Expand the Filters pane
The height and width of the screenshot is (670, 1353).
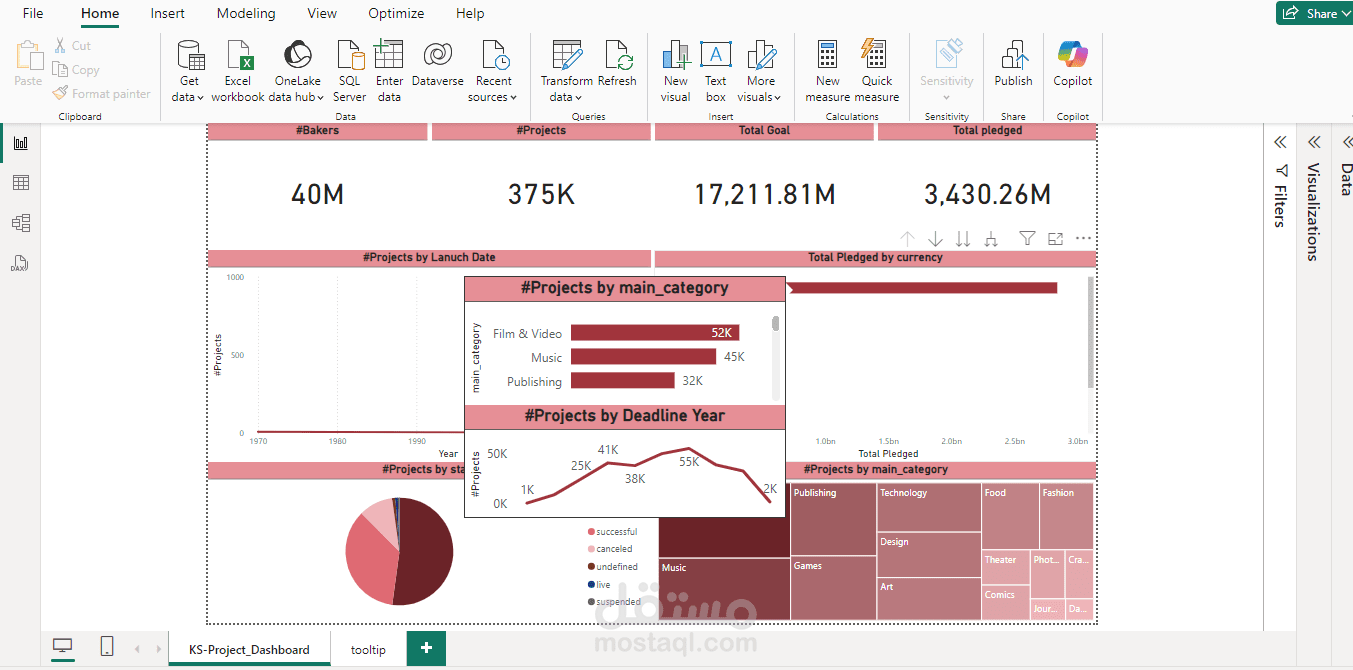pyautogui.click(x=1280, y=143)
